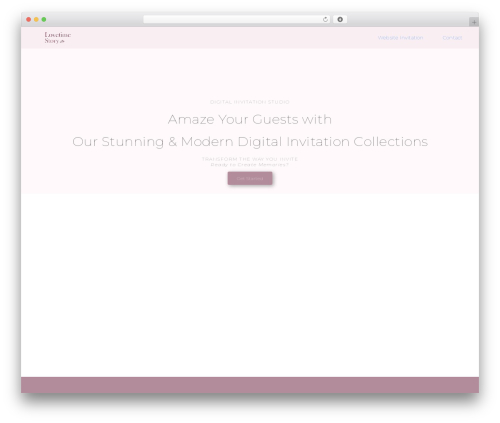Reload the page with the refresh icon
Screen dimensions: 500x423
[325, 19]
